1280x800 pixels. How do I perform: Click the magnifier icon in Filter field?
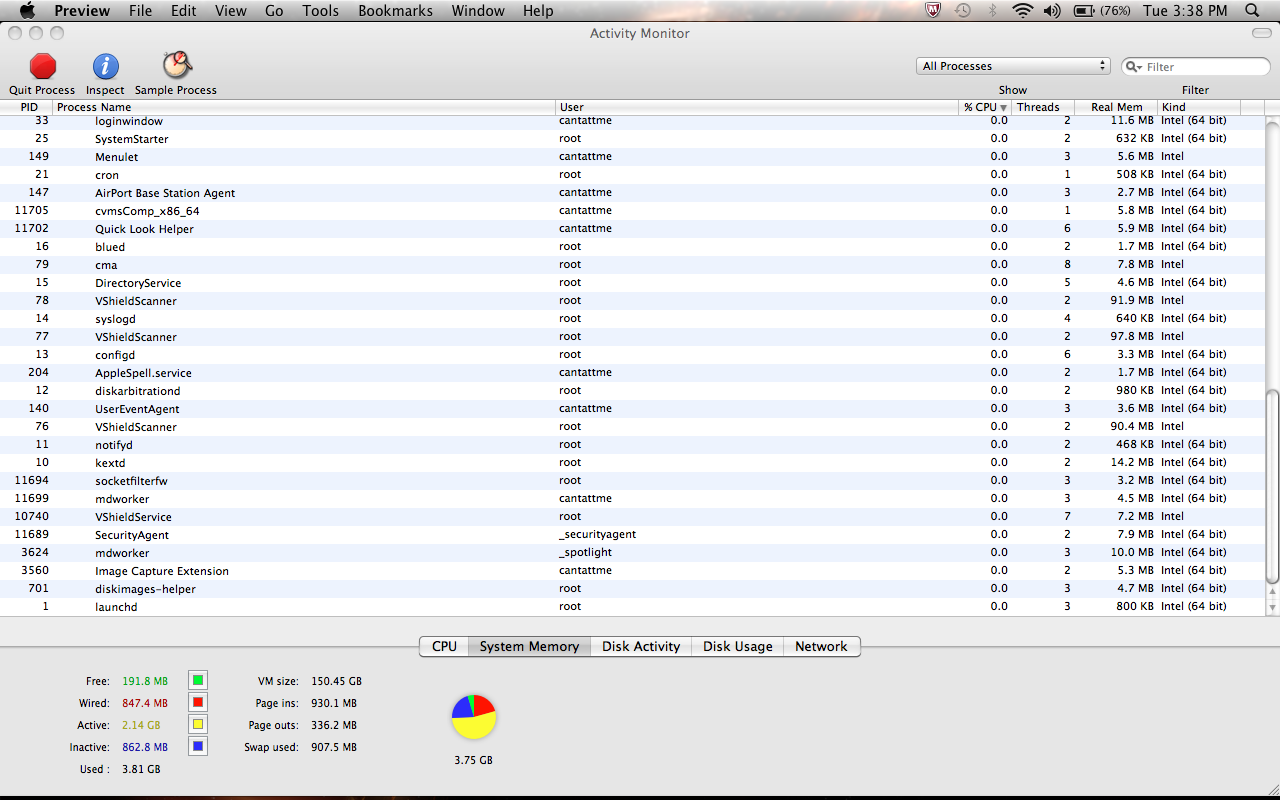pos(1134,67)
